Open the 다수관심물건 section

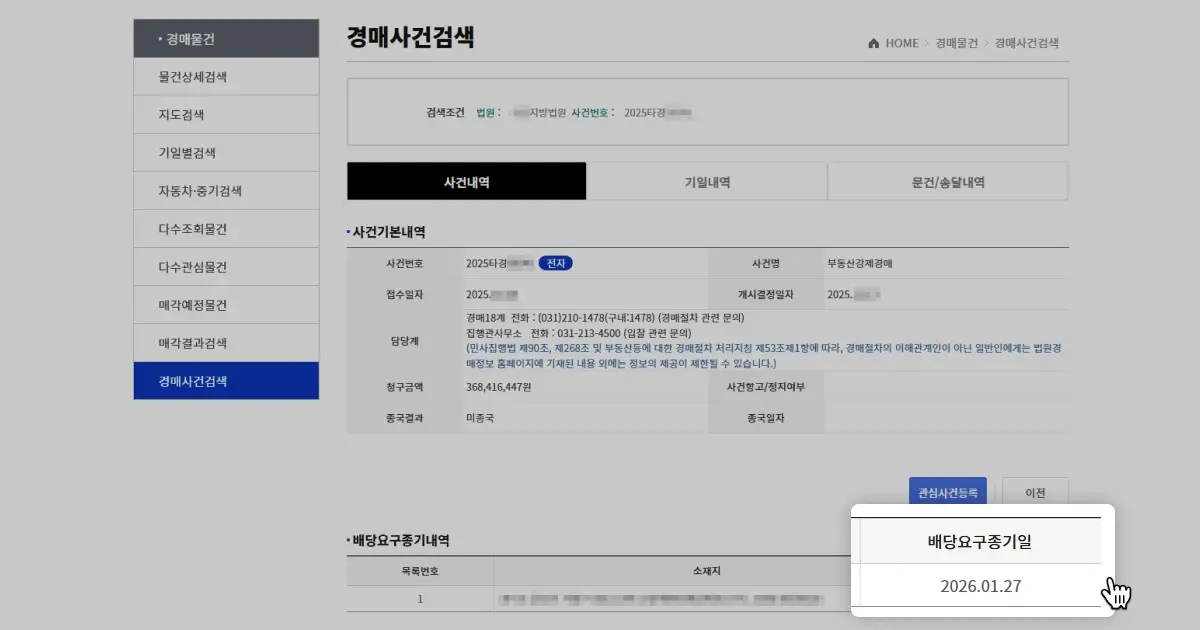pyautogui.click(x=225, y=266)
